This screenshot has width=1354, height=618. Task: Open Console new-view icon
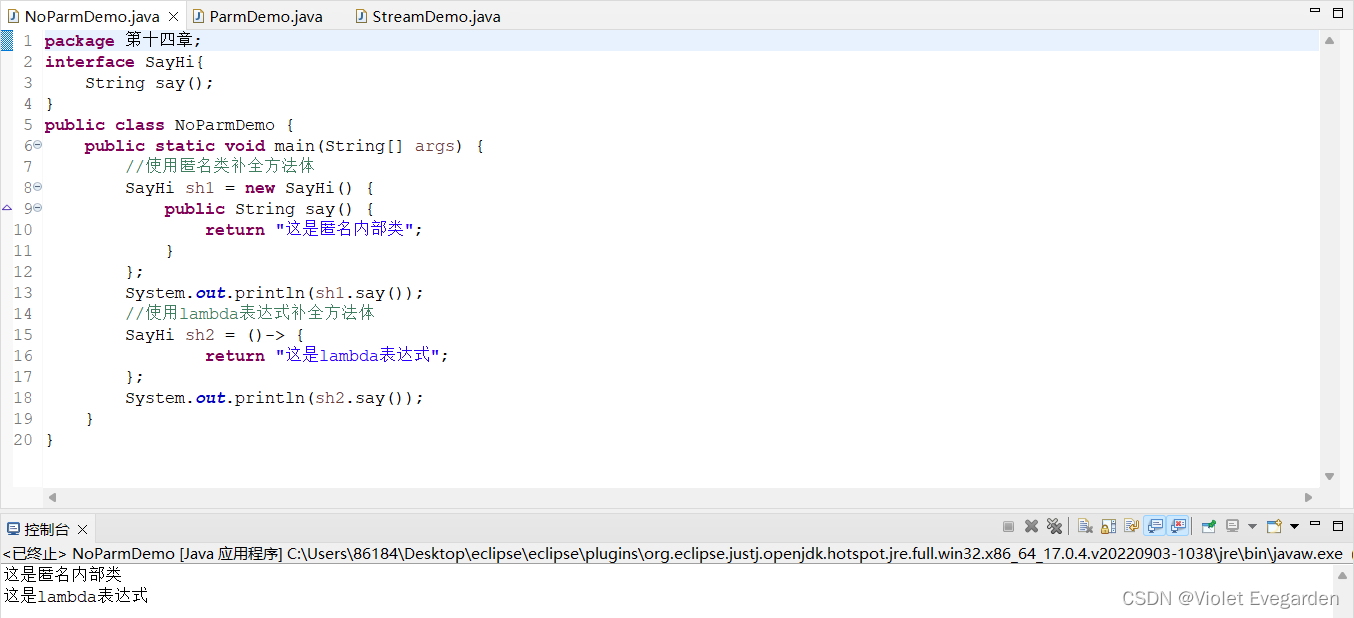click(1274, 526)
